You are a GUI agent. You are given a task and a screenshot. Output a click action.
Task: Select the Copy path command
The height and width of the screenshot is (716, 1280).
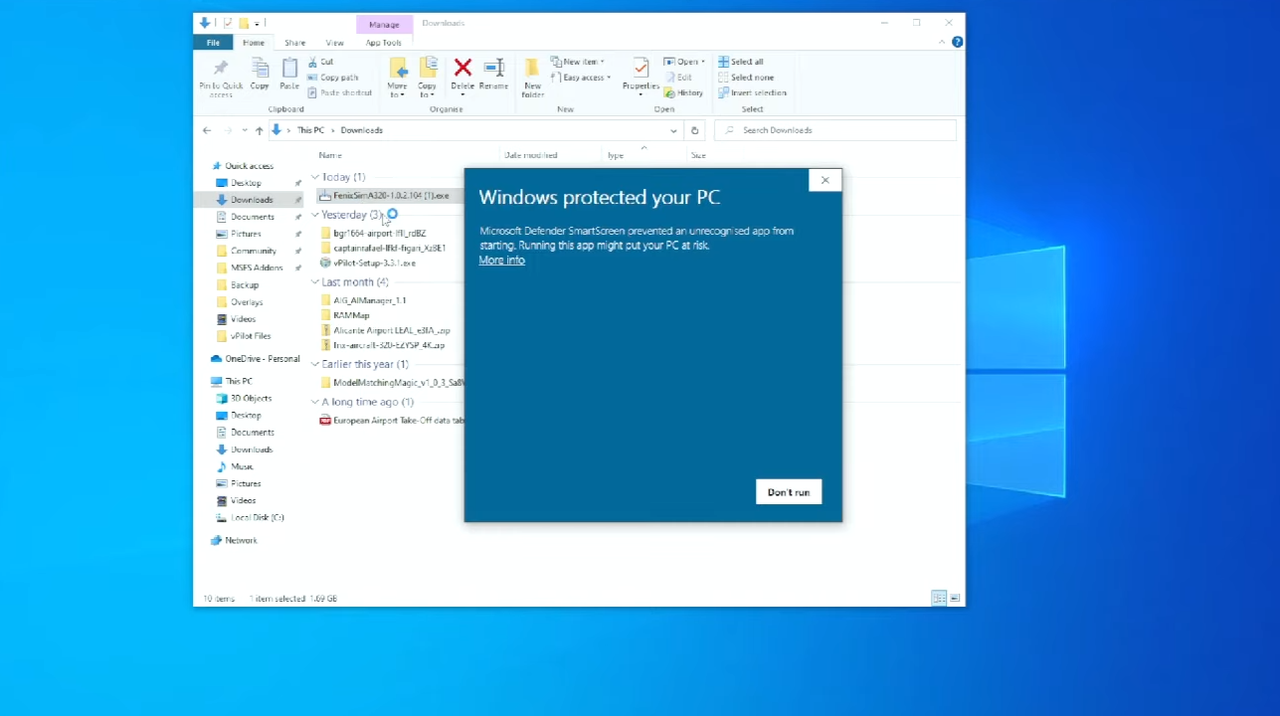[333, 77]
